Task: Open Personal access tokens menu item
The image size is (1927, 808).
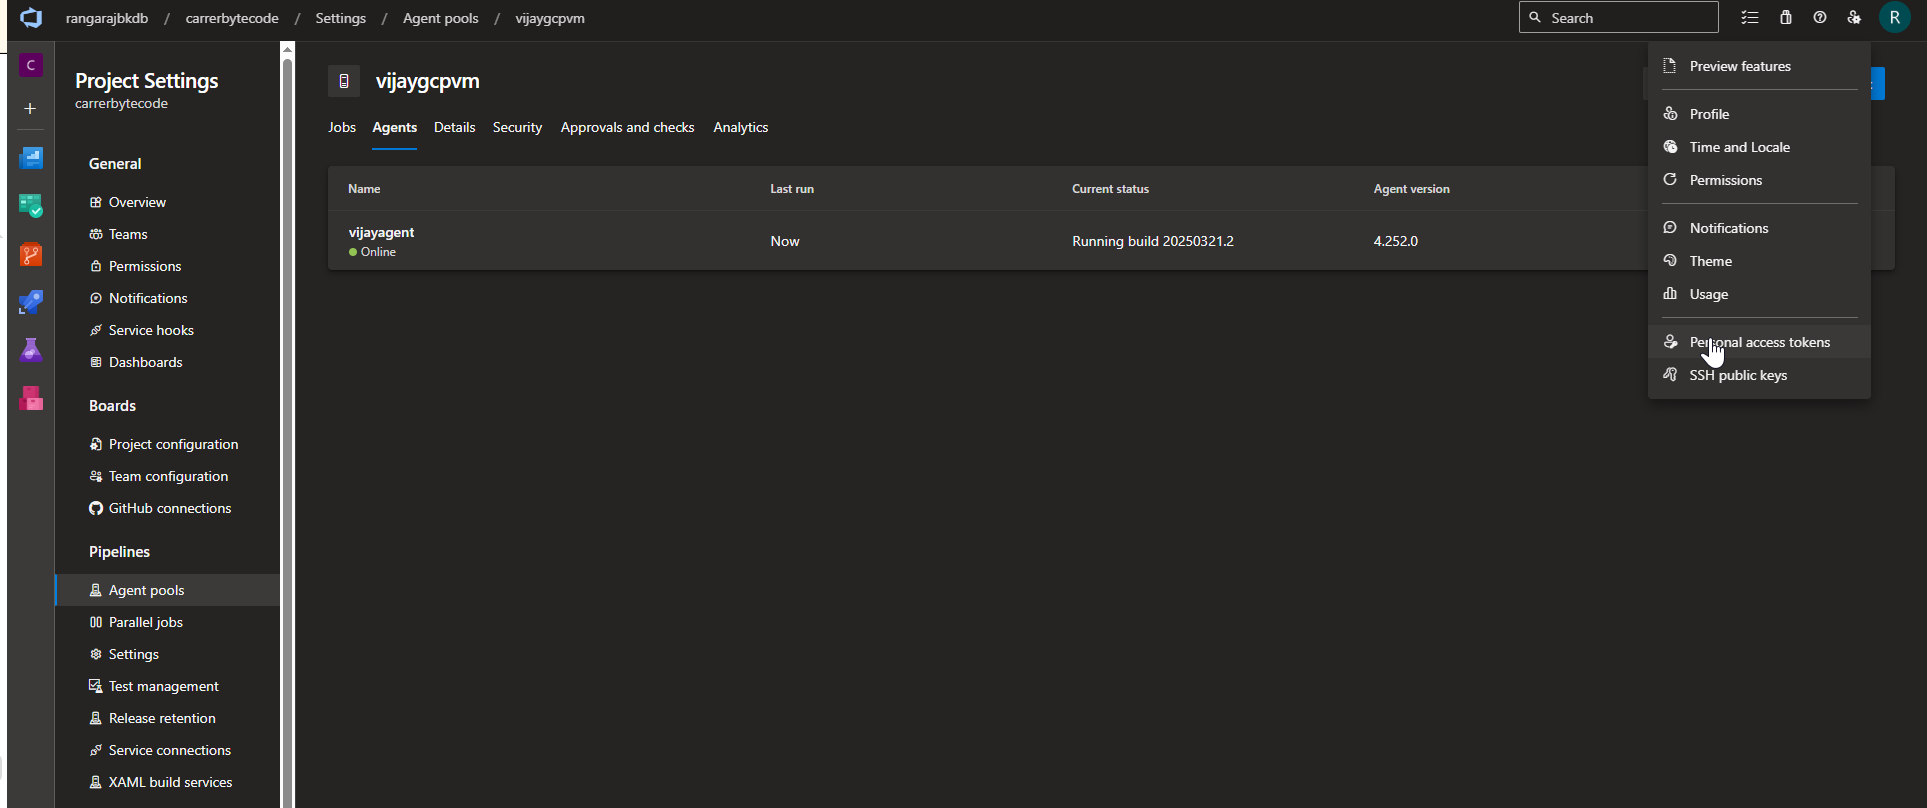Action: click(1759, 342)
